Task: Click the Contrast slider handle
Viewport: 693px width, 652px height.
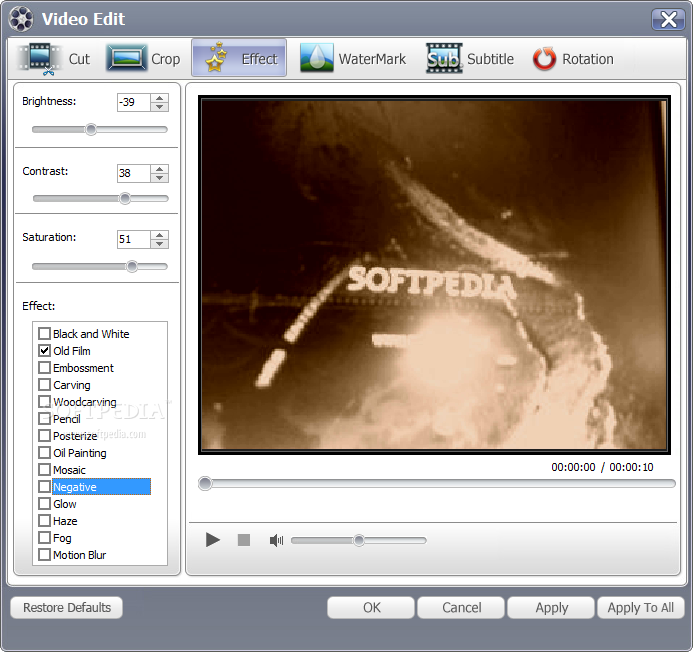Action: [x=125, y=198]
